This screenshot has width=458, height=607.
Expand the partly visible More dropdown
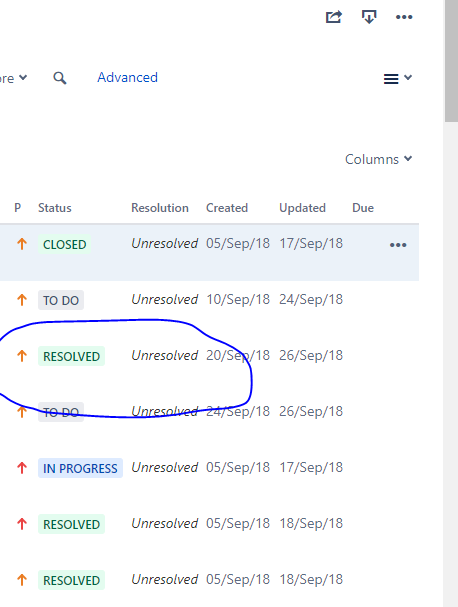[x=13, y=78]
